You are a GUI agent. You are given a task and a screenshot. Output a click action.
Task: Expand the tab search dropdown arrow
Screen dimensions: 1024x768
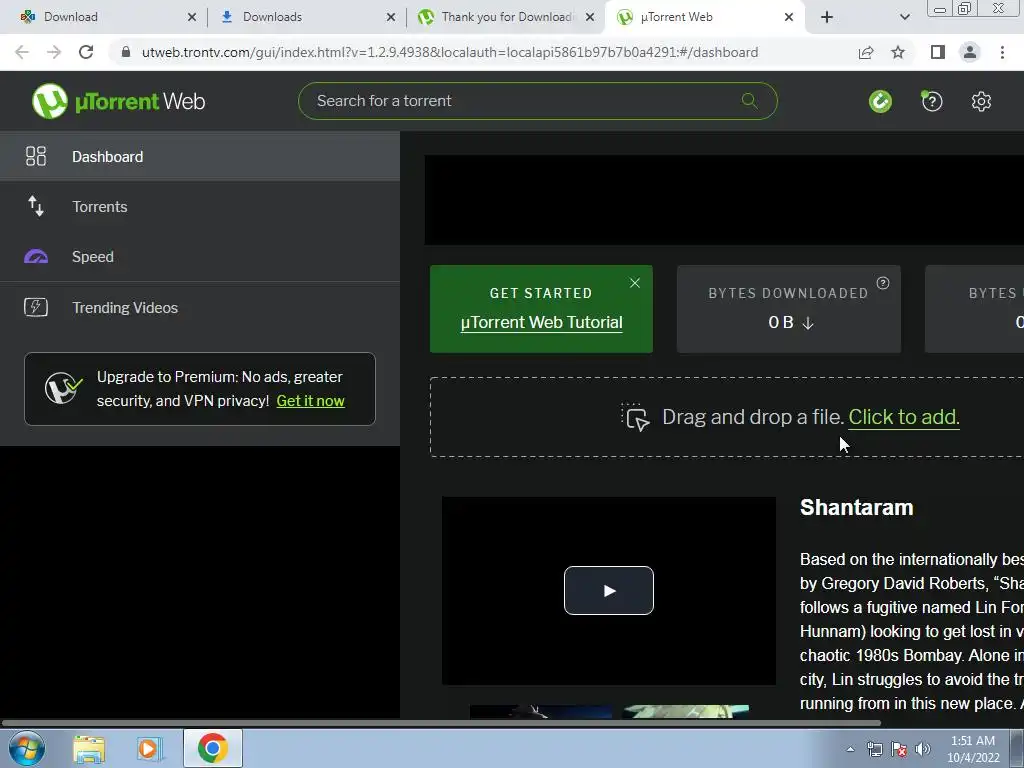[904, 17]
